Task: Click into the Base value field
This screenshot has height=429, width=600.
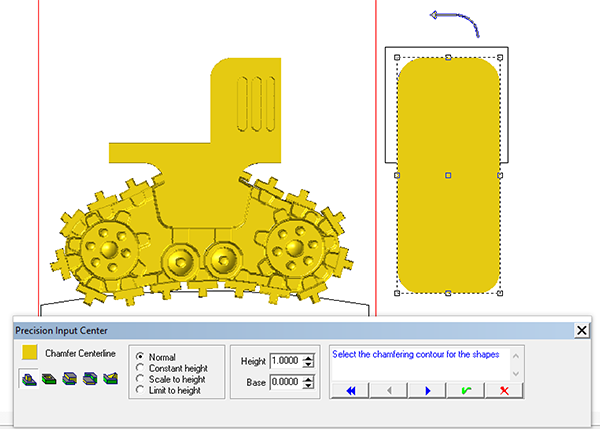Action: point(286,382)
